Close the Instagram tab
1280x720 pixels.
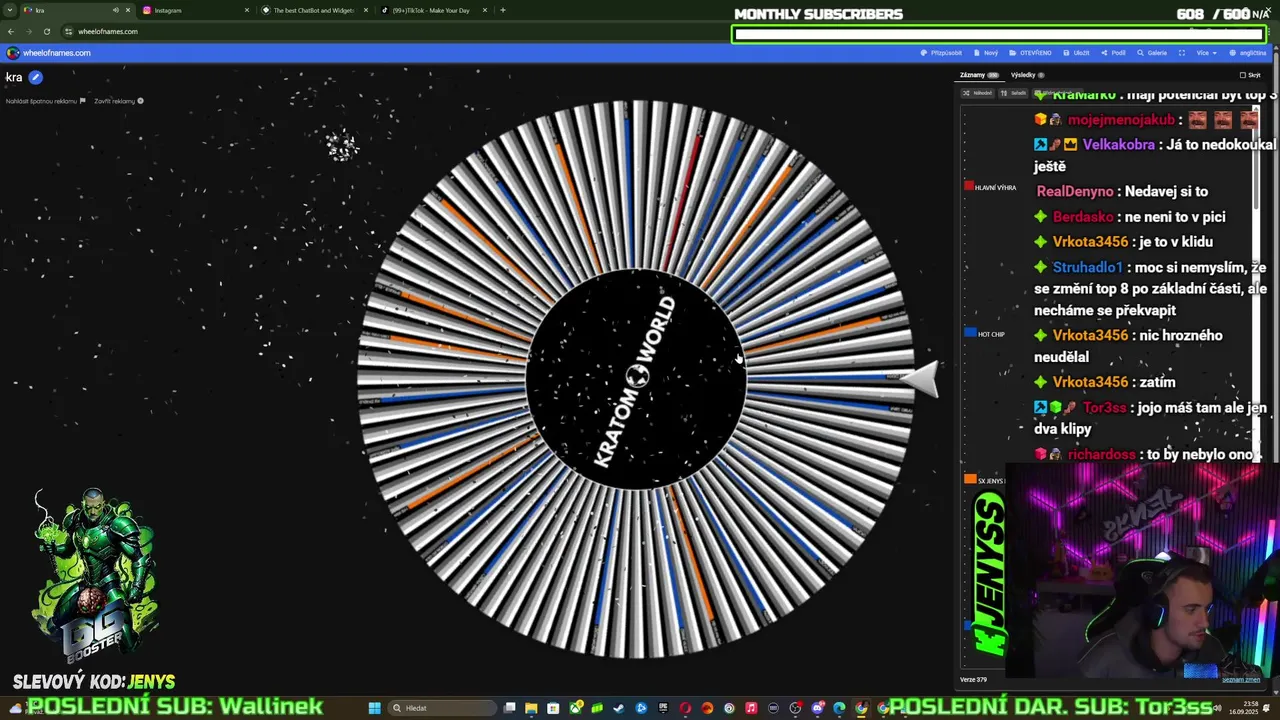pos(246,10)
